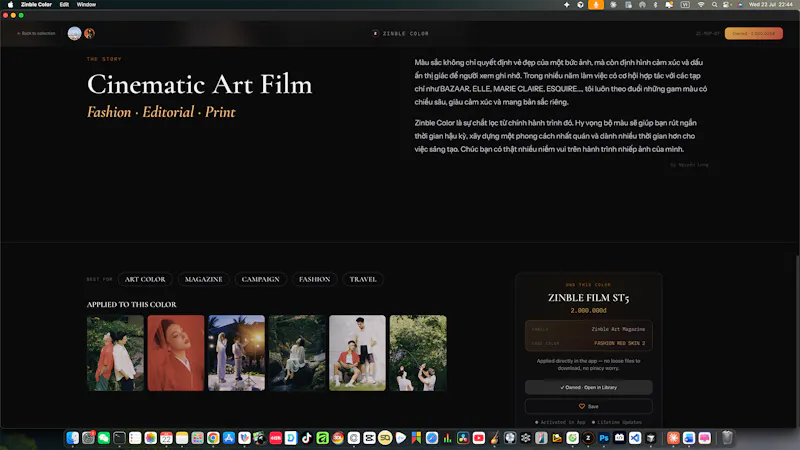Open Control Center in the menu bar

(726, 5)
